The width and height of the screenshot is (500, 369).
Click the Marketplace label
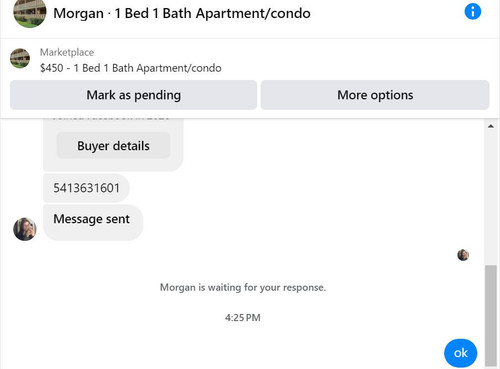point(67,52)
